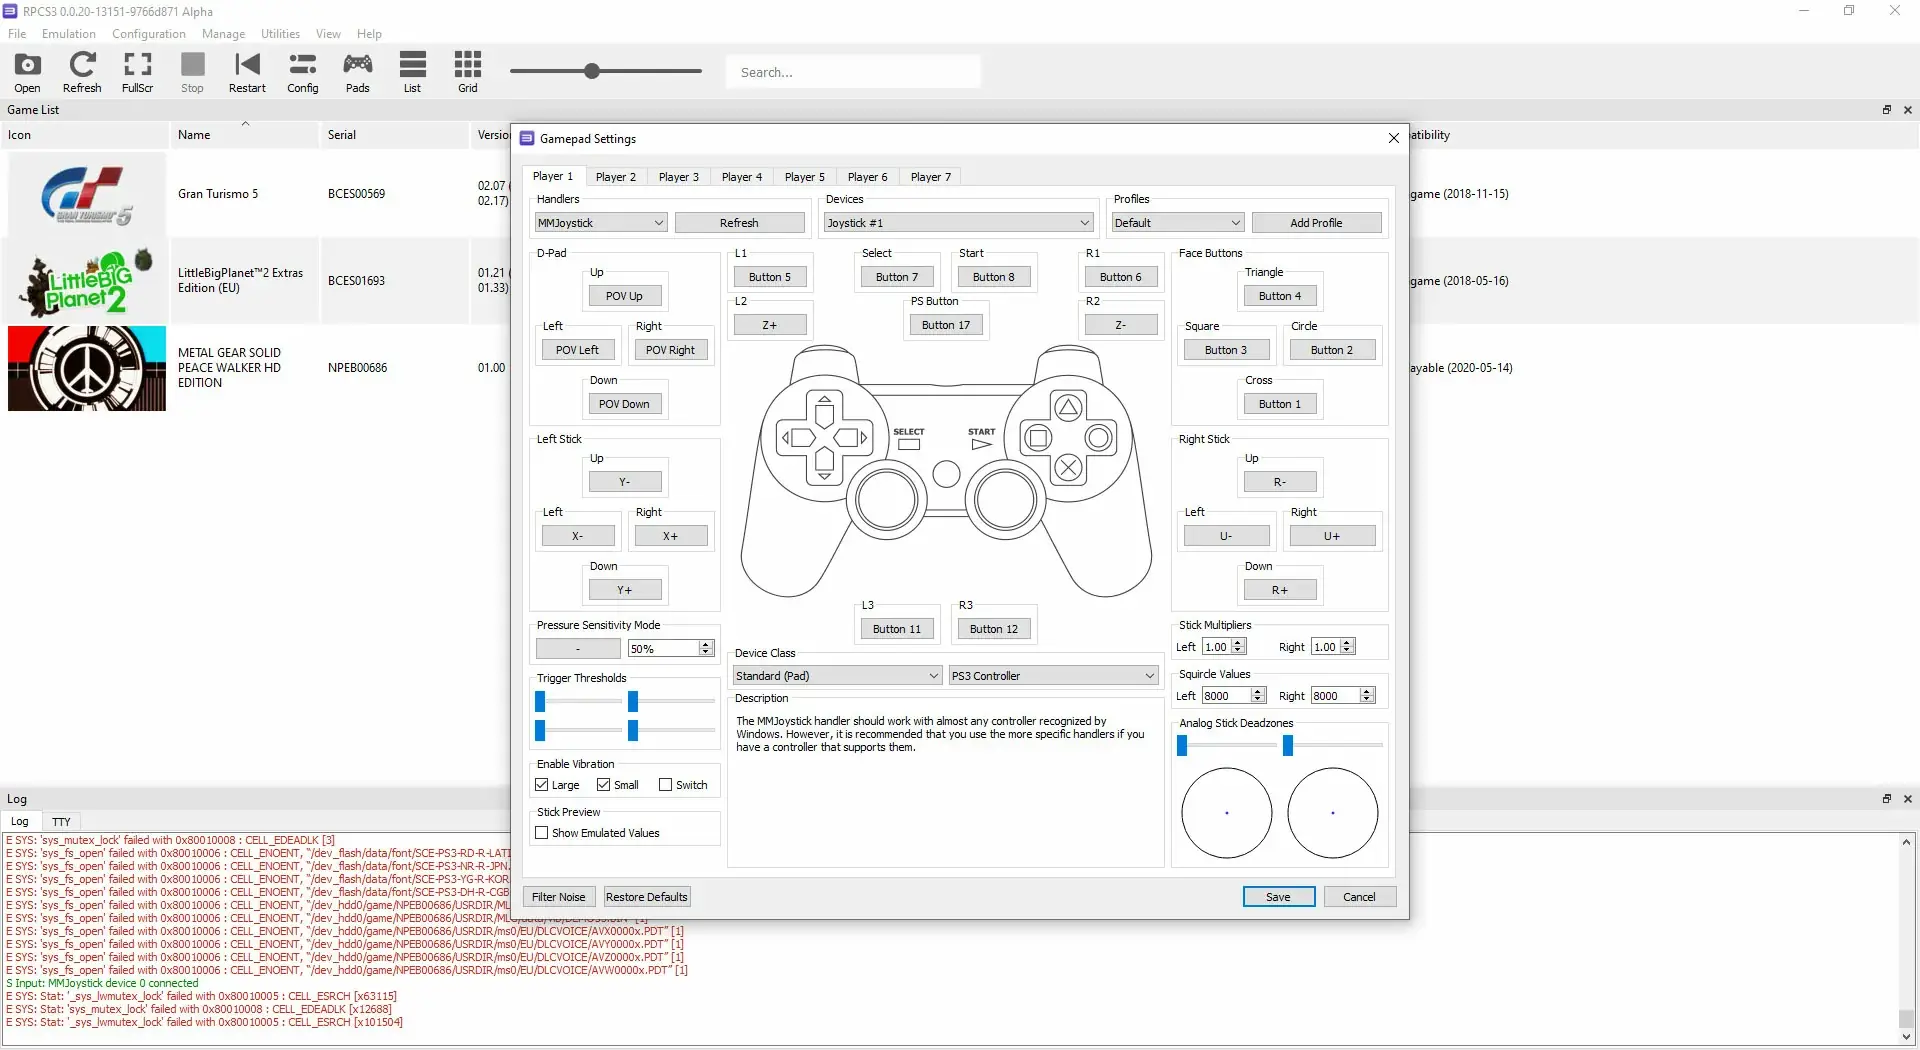Open the Configuration menu
The height and width of the screenshot is (1050, 1920).
pos(148,33)
